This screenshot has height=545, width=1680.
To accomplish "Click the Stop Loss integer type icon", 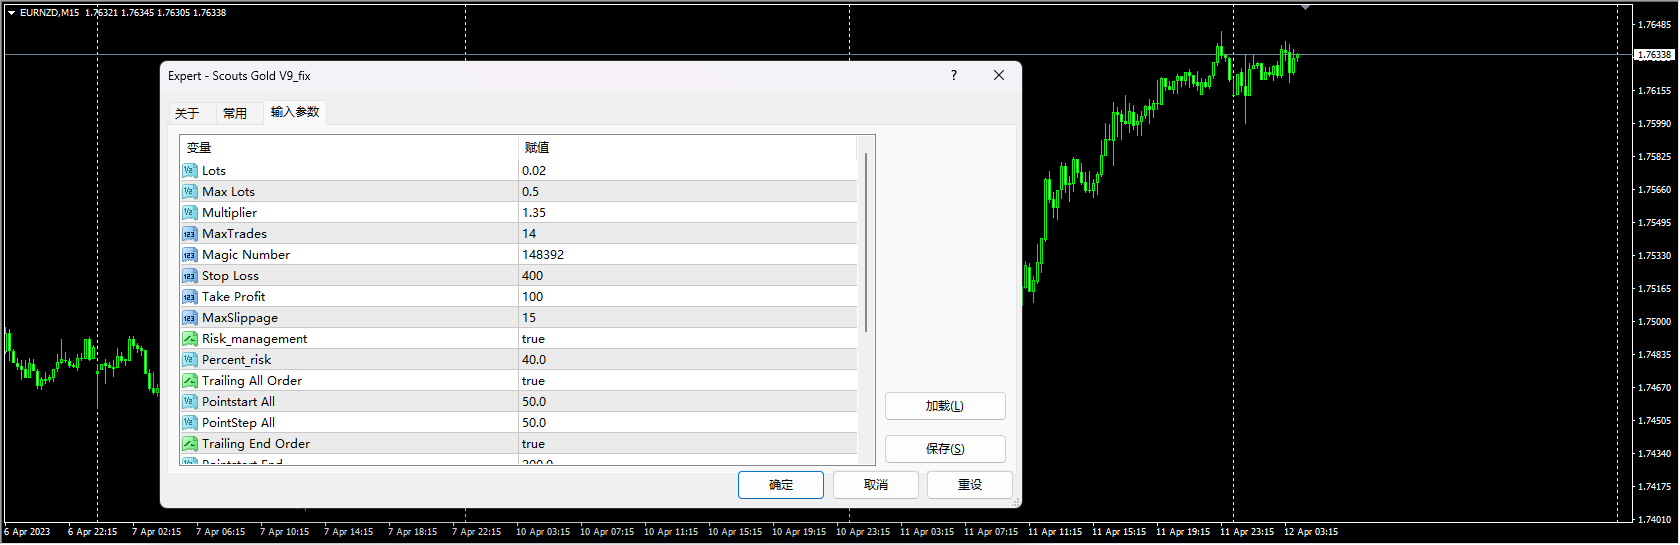I will (x=190, y=276).
